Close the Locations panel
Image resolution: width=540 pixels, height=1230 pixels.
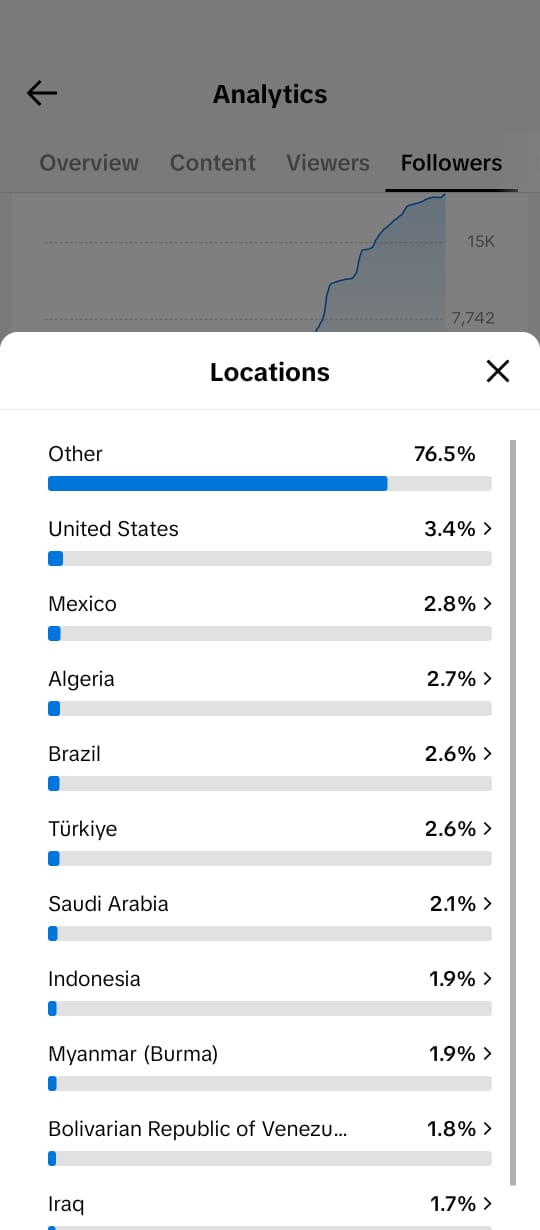pyautogui.click(x=497, y=372)
